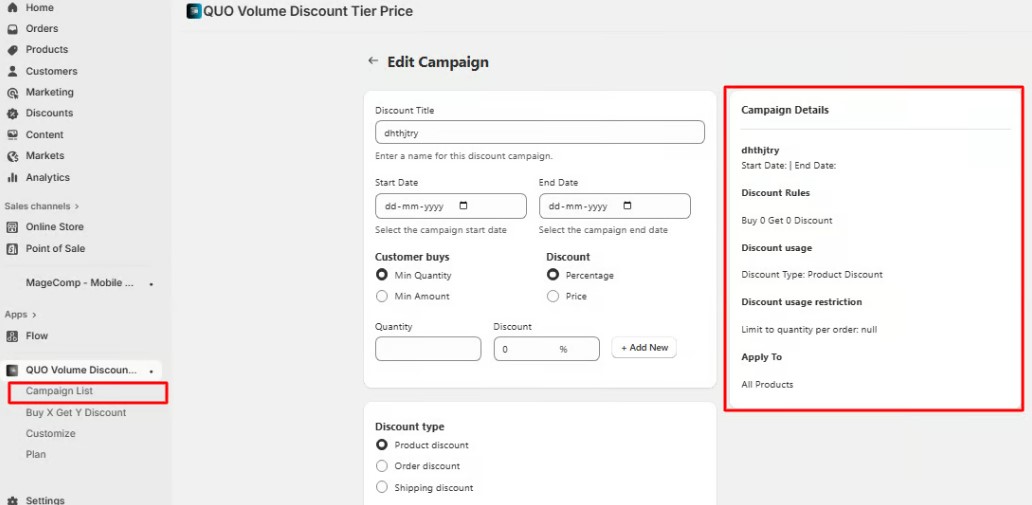
Task: Select the Min Amount radio button
Action: [382, 296]
